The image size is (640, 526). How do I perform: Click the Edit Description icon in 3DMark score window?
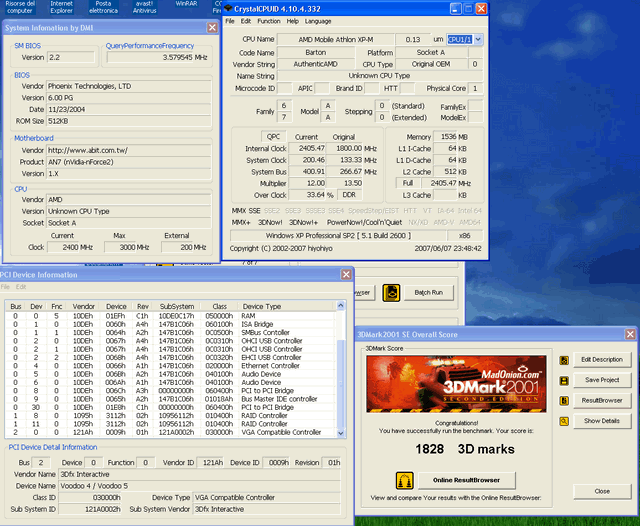564,360
